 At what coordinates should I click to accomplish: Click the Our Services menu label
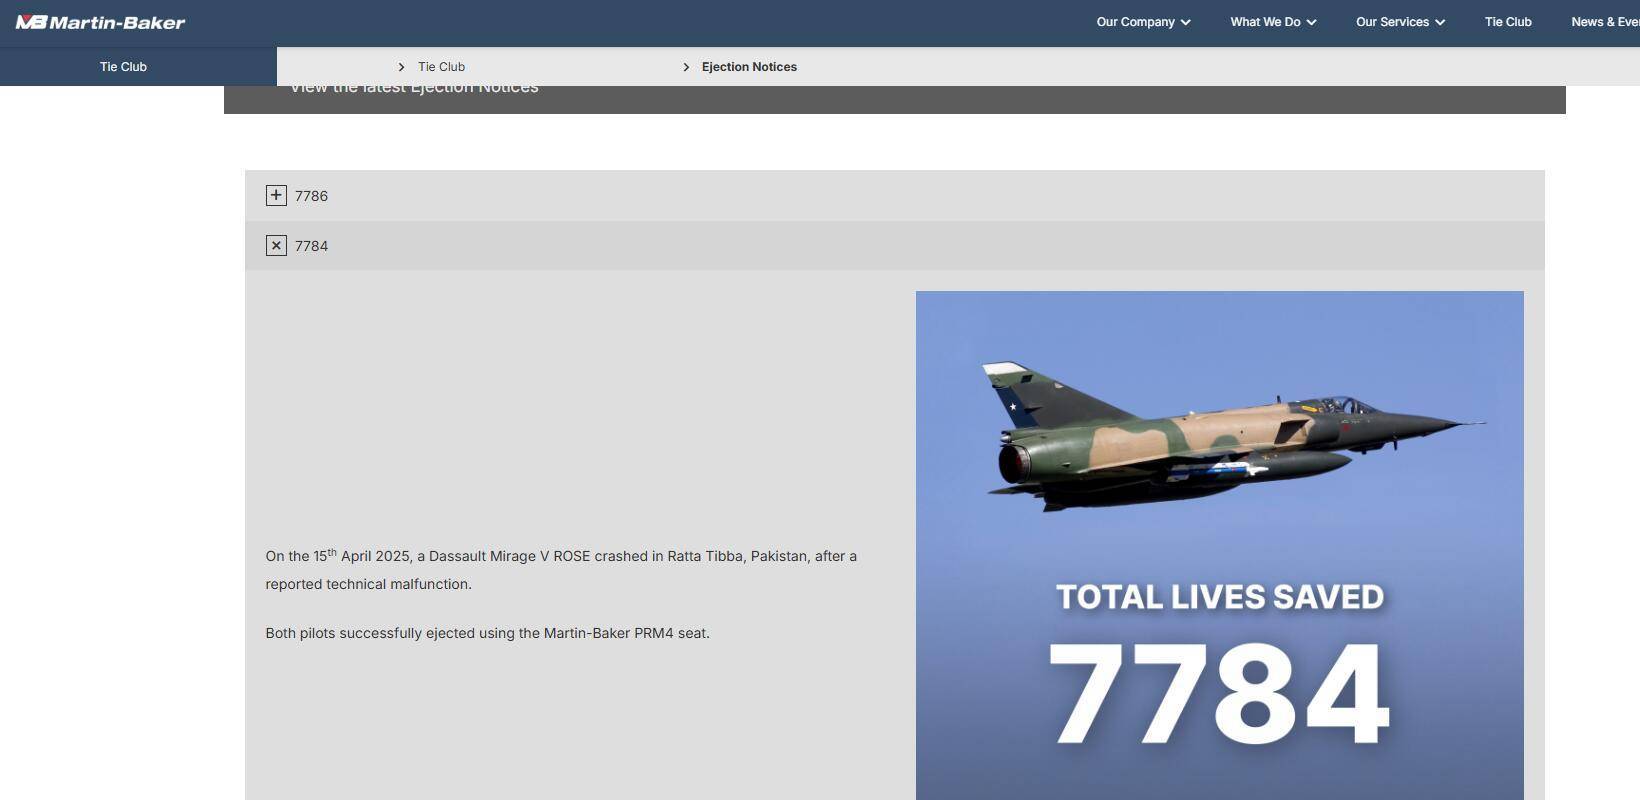tap(1392, 22)
